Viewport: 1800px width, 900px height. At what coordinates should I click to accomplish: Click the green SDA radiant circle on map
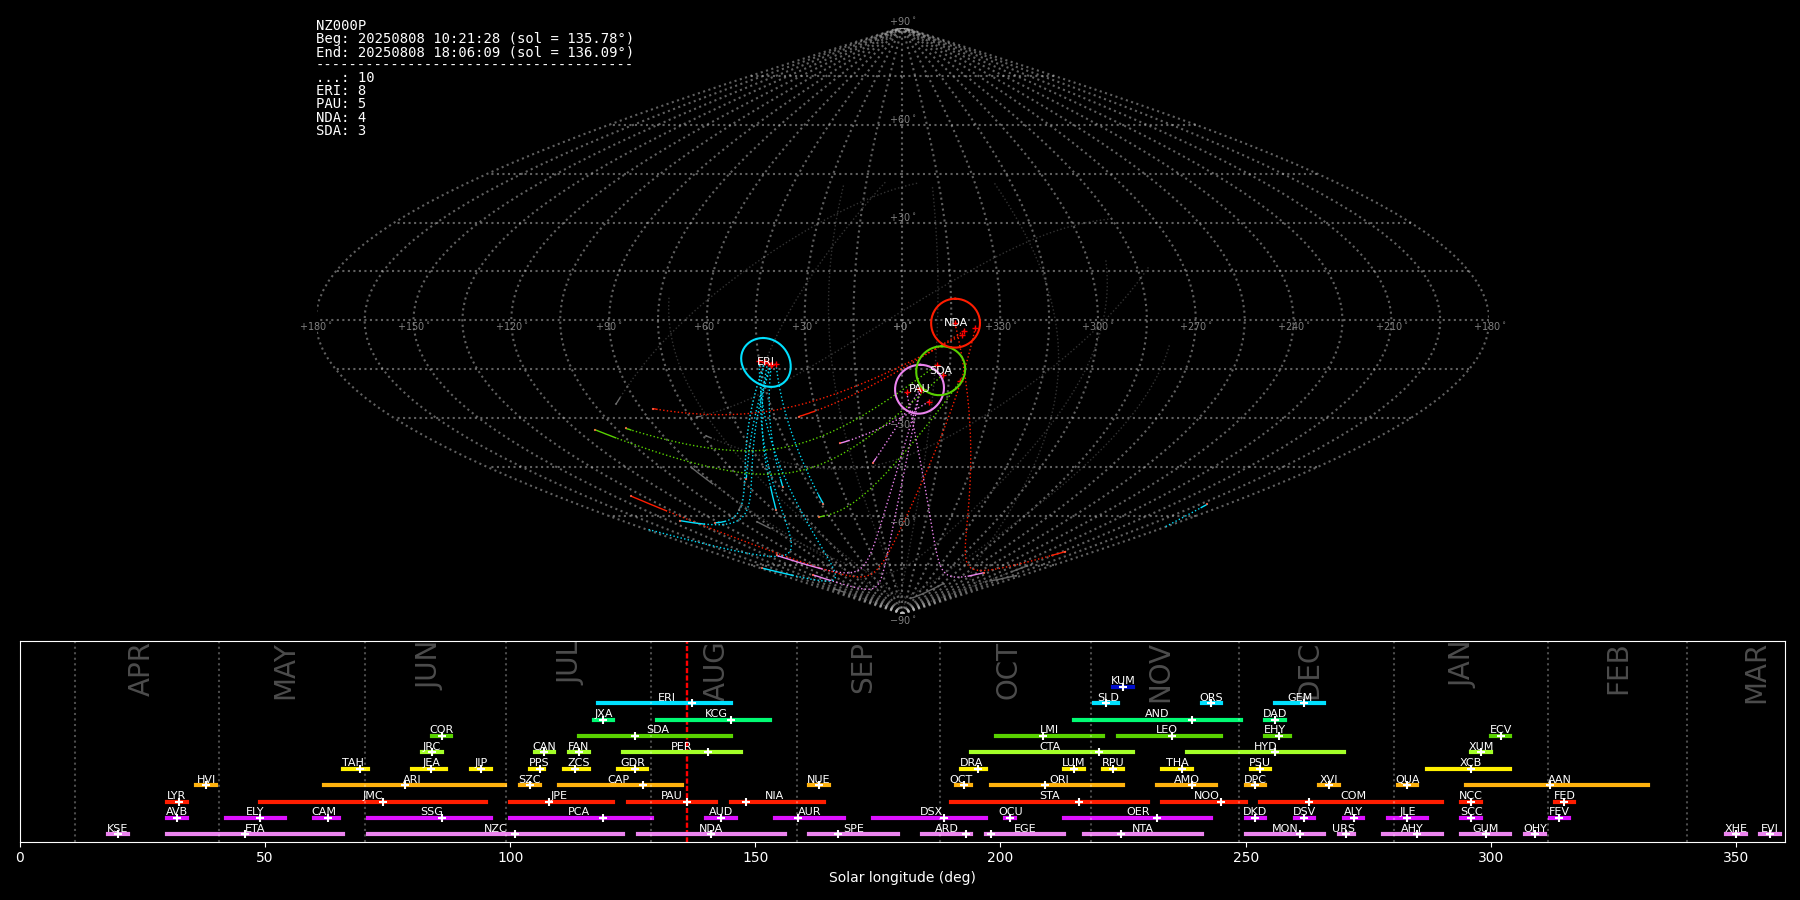pyautogui.click(x=941, y=371)
